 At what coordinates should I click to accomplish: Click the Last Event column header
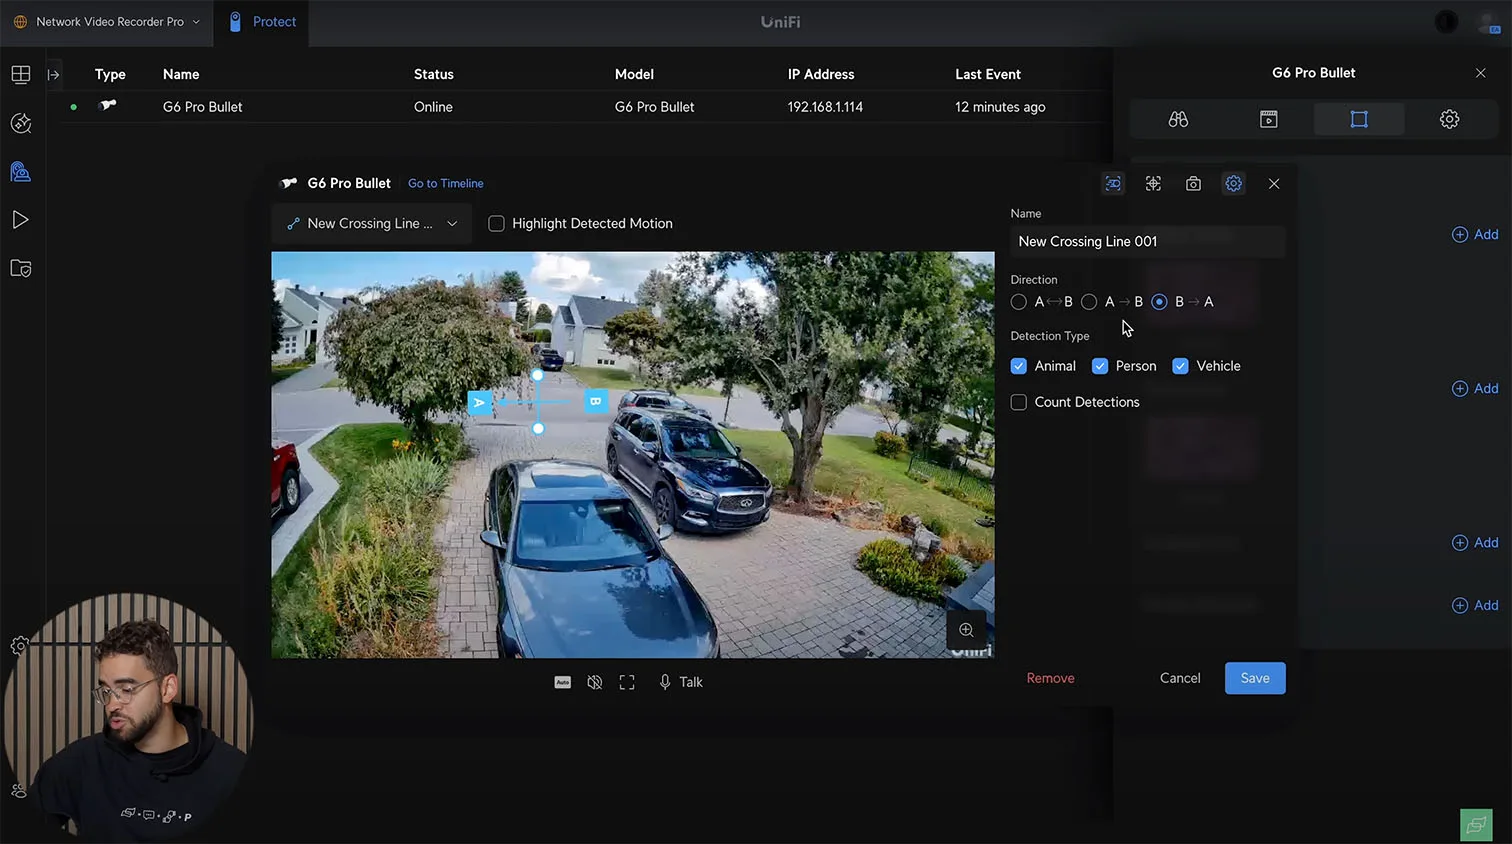(988, 74)
